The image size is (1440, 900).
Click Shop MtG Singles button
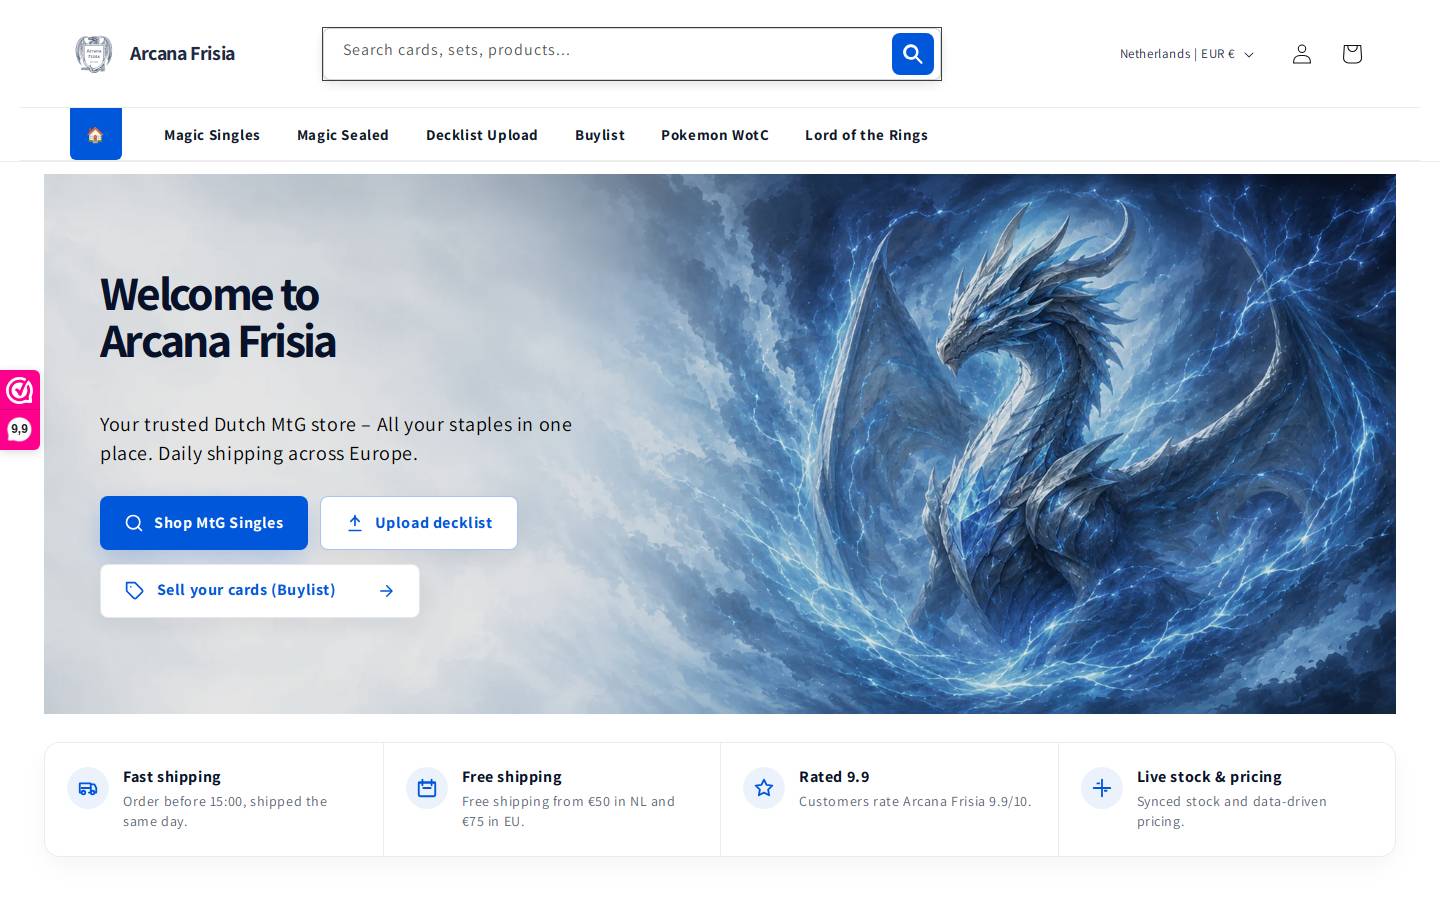[204, 523]
